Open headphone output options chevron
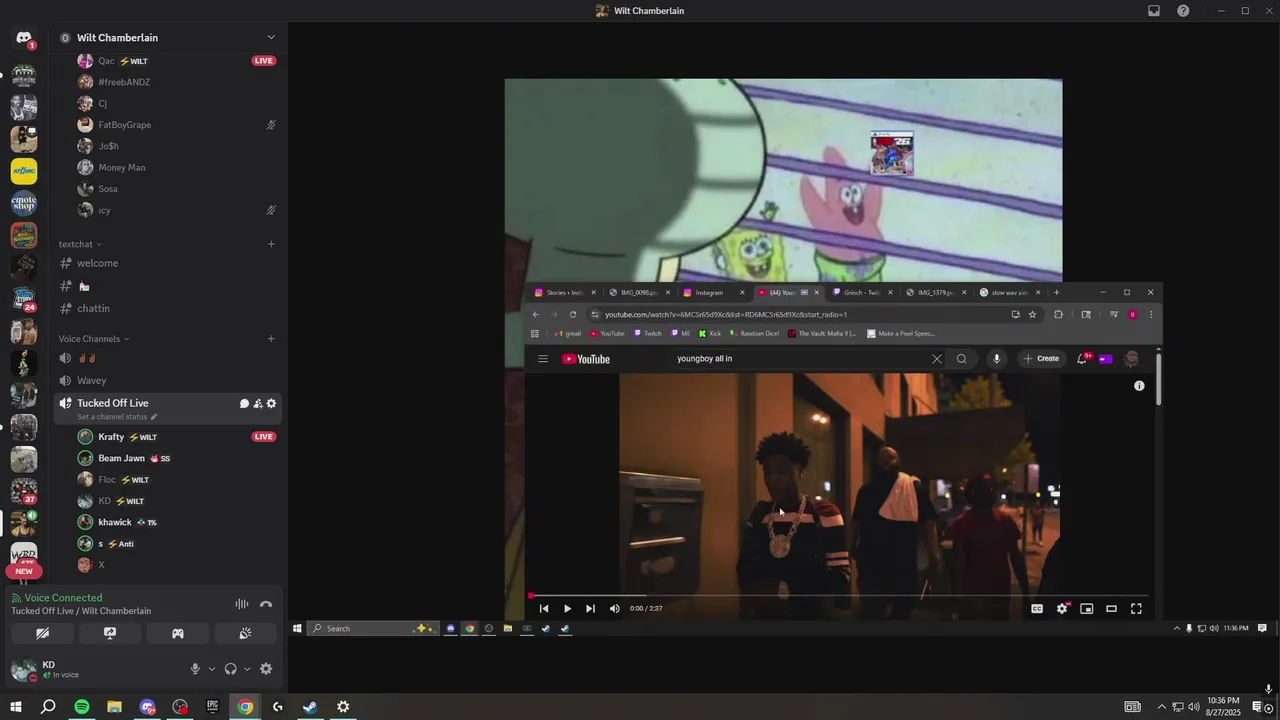Image resolution: width=1280 pixels, height=720 pixels. pyautogui.click(x=247, y=669)
